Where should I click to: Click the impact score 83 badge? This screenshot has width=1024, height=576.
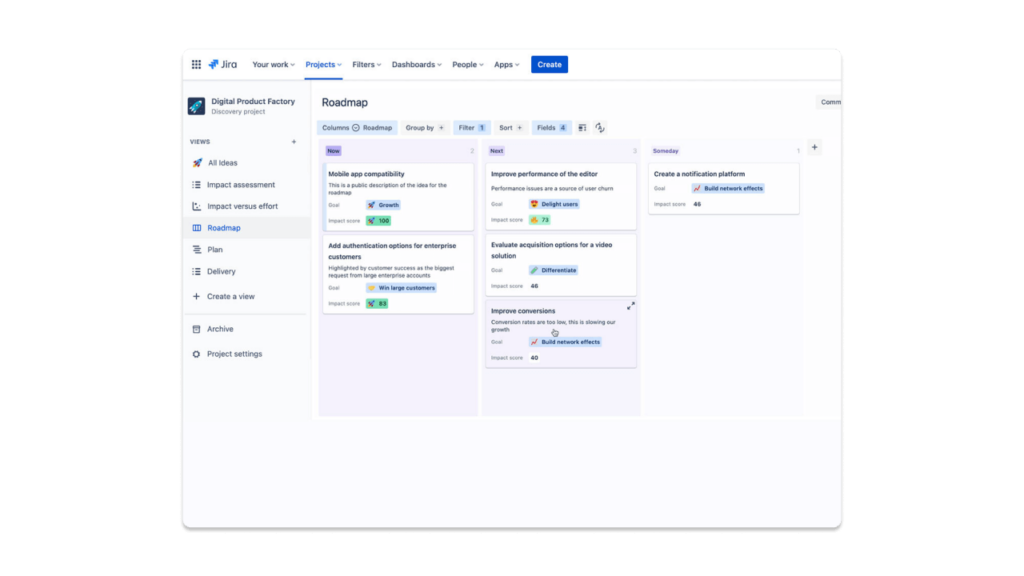pyautogui.click(x=377, y=304)
